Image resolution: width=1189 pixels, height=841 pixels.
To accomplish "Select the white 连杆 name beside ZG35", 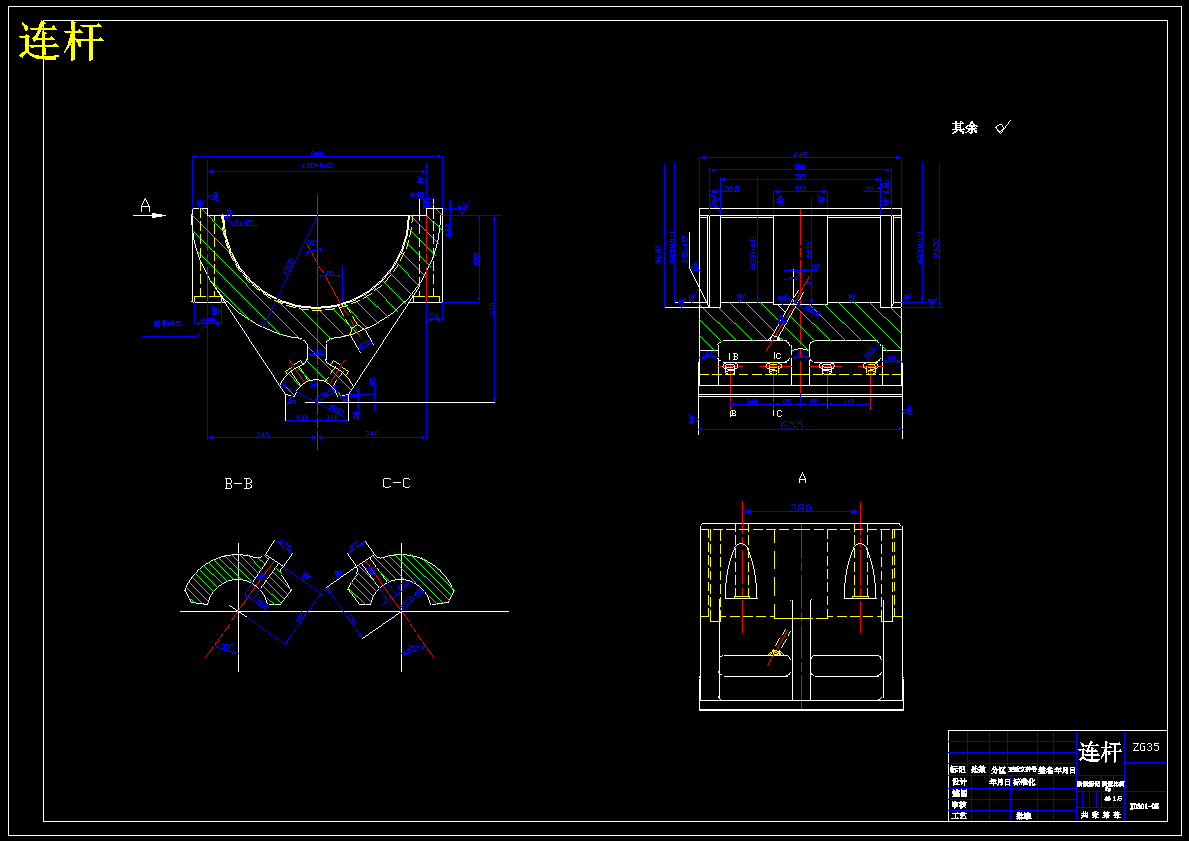I will pos(1100,752).
